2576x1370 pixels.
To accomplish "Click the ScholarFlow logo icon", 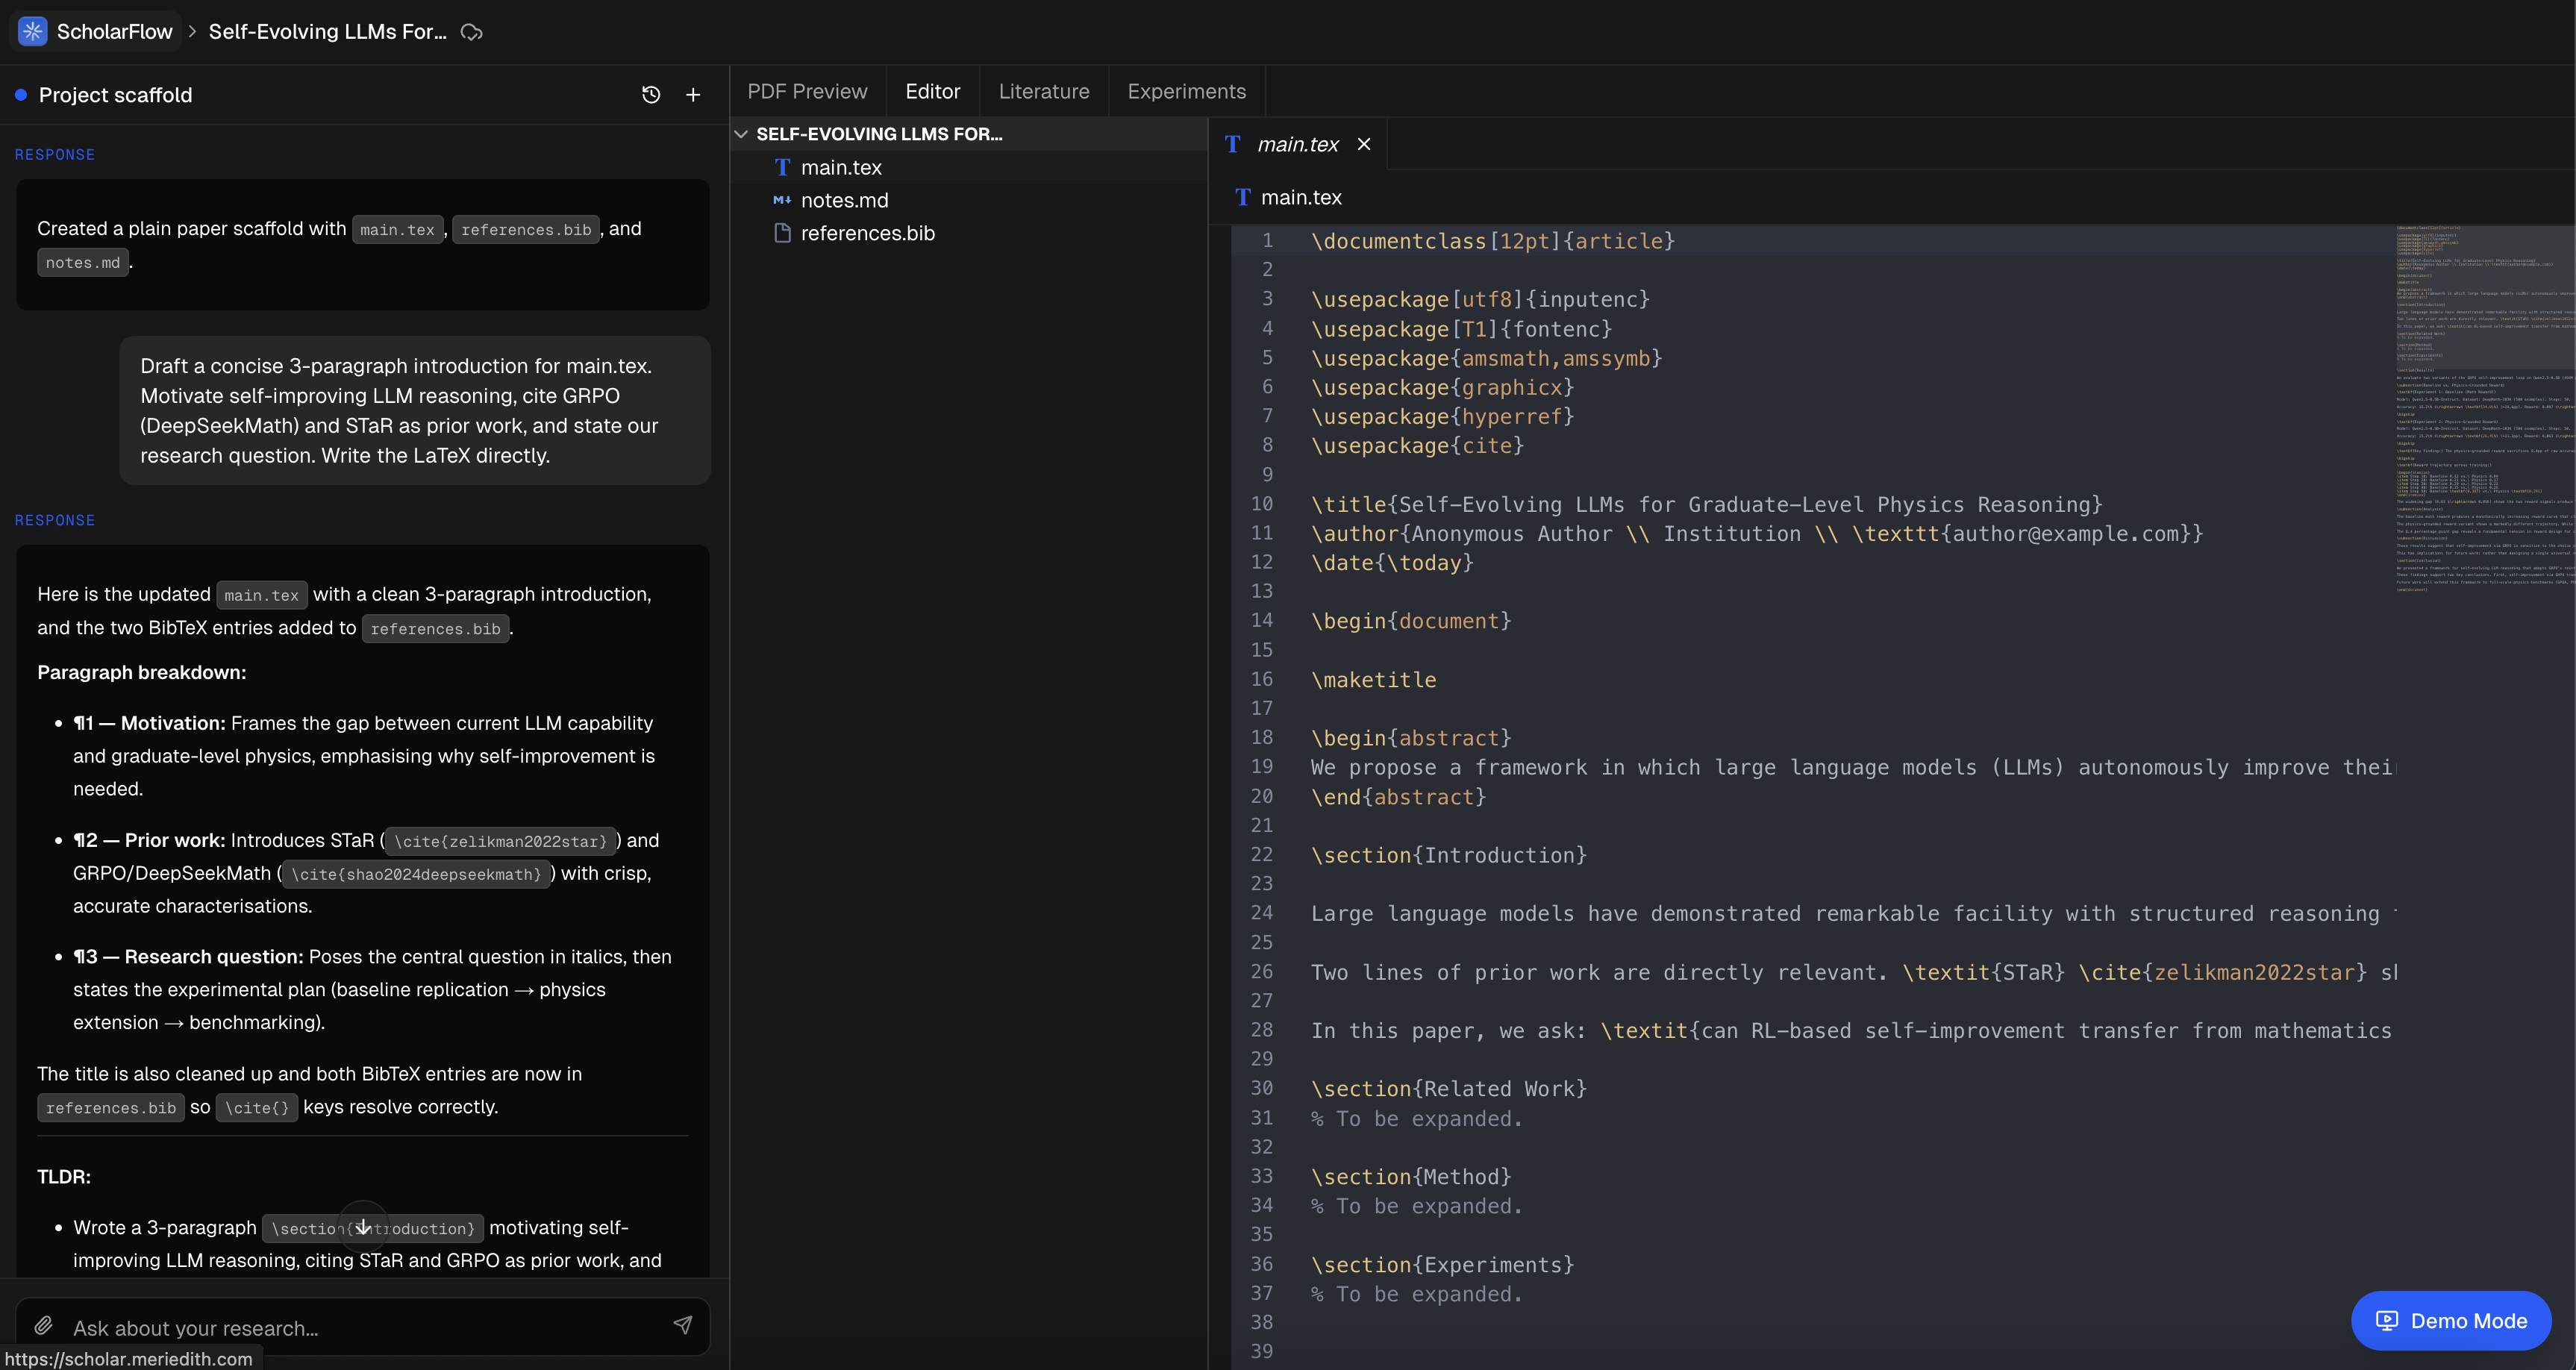I will pos(32,31).
